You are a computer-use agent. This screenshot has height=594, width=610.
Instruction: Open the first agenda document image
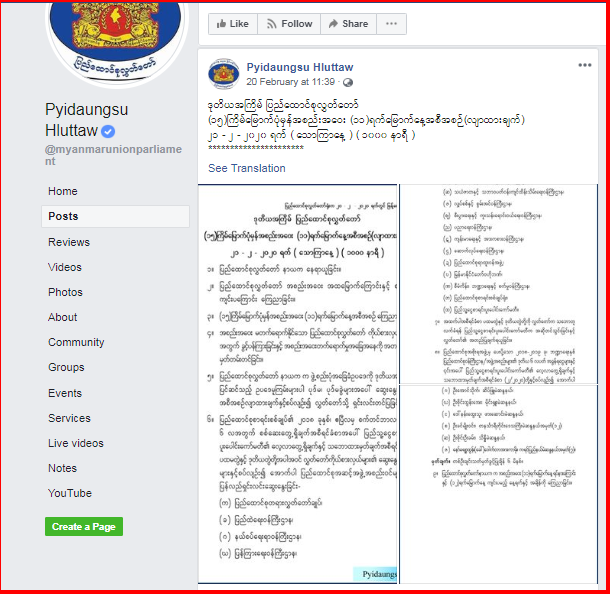pos(298,384)
